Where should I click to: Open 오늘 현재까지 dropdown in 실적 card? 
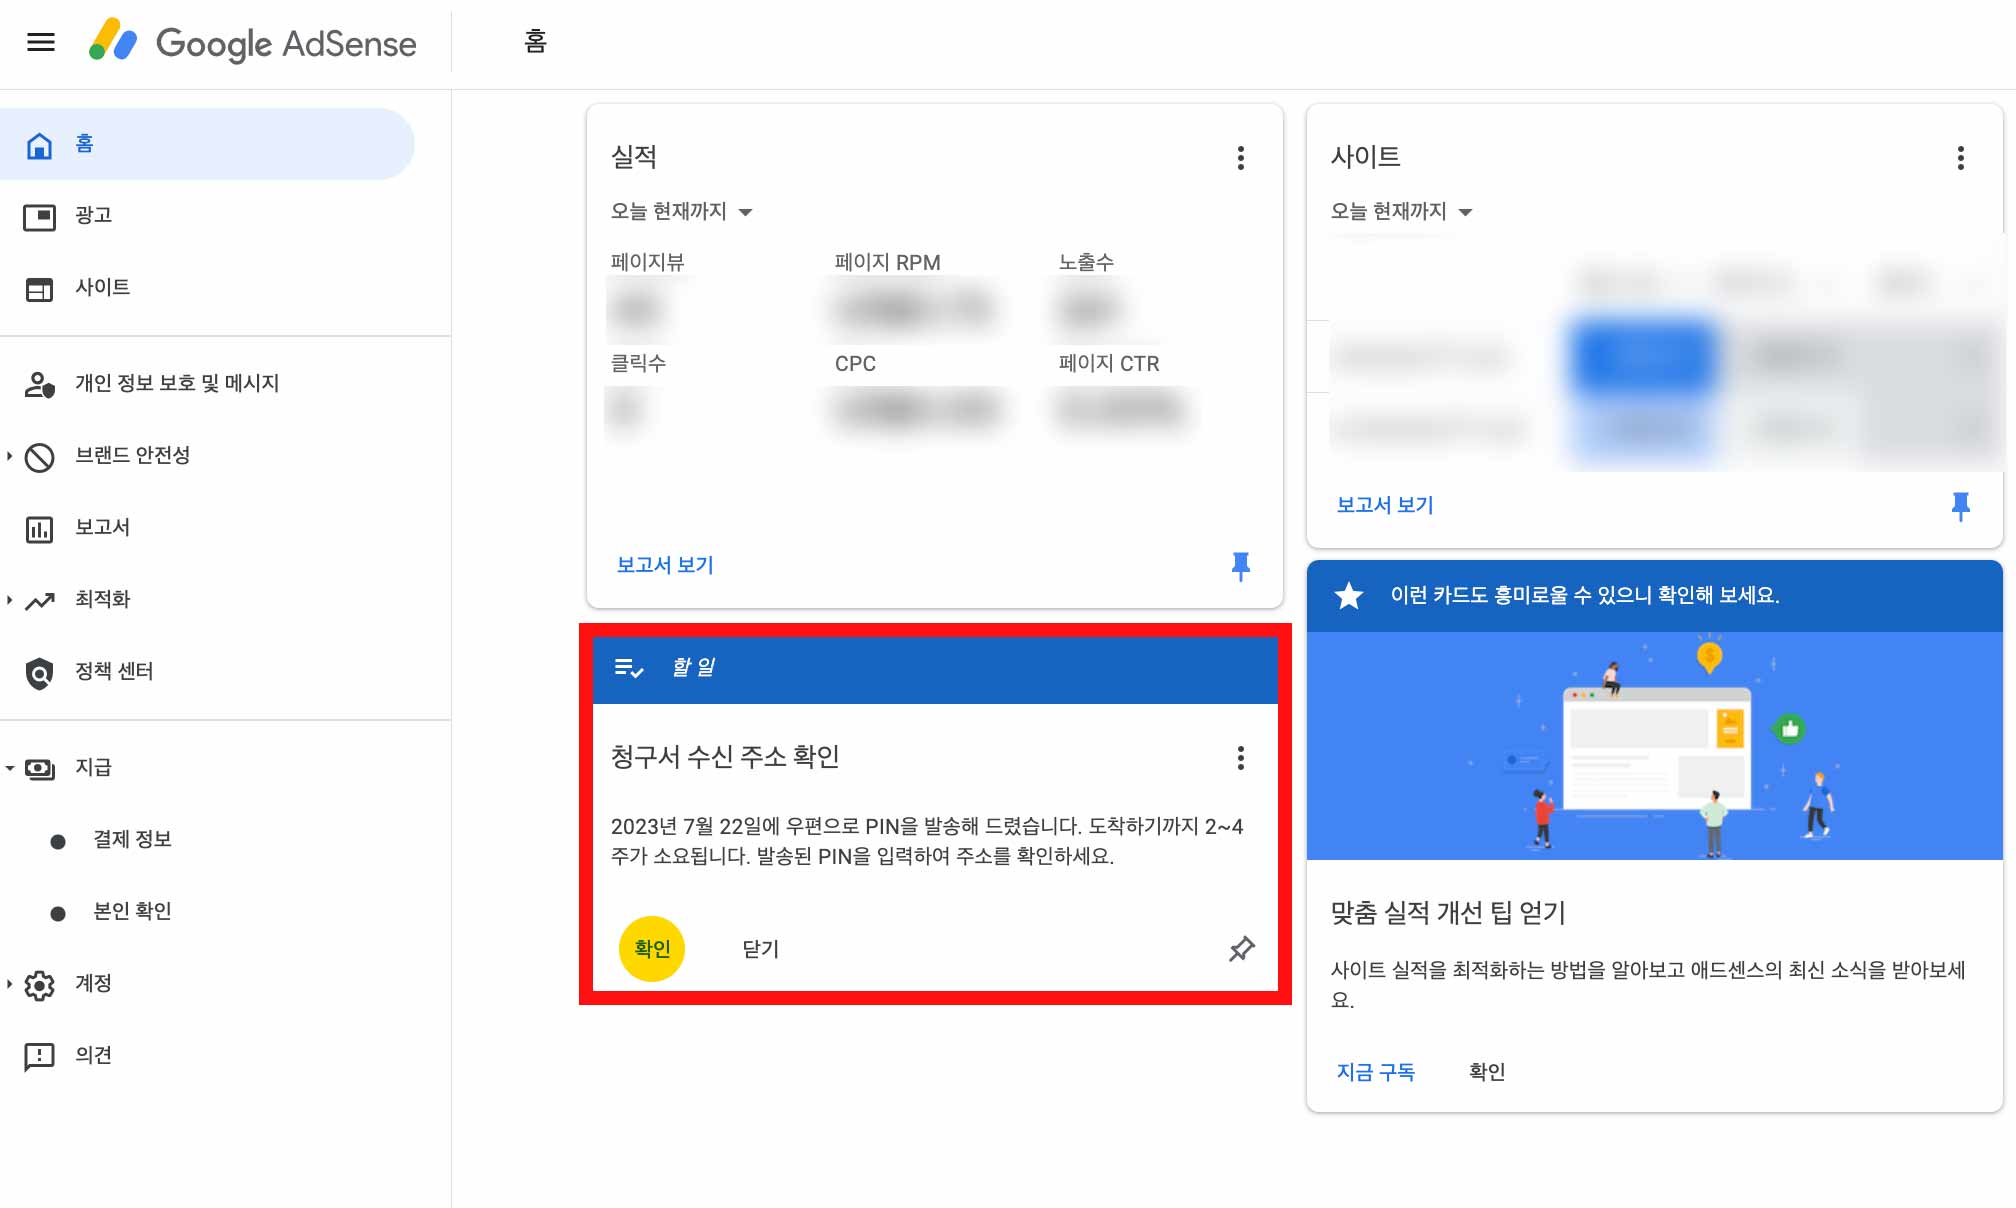tap(681, 212)
